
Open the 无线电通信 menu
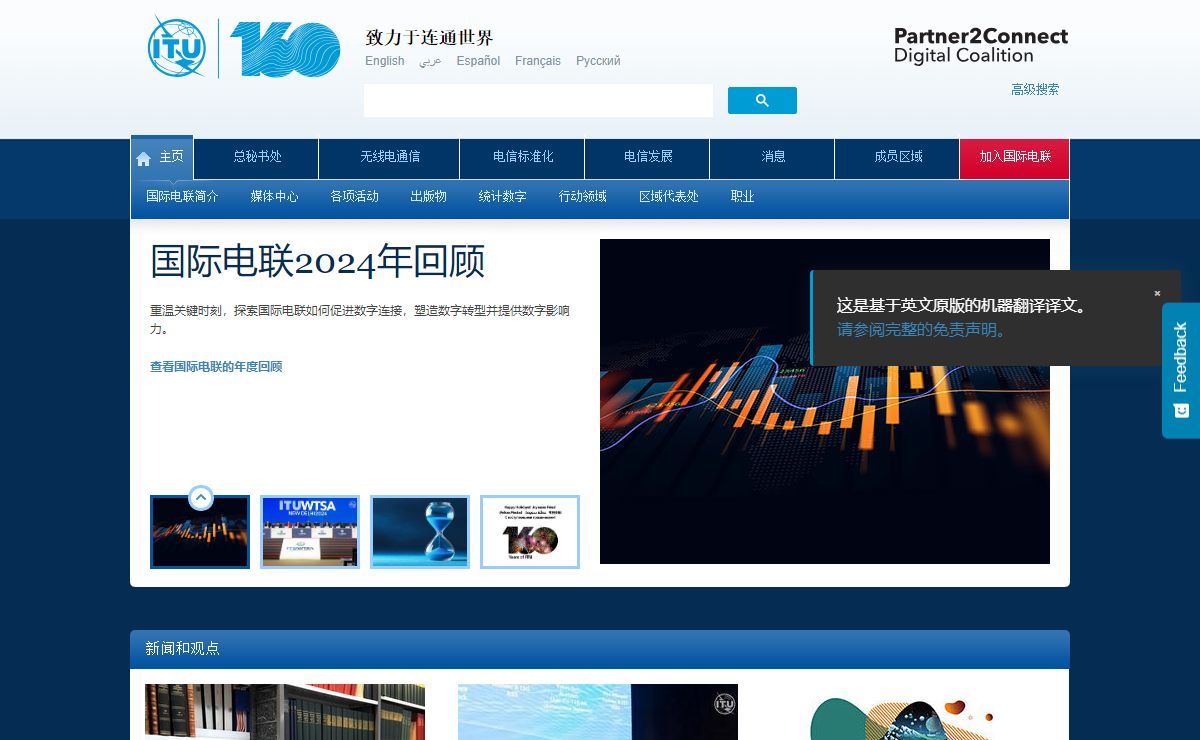390,157
